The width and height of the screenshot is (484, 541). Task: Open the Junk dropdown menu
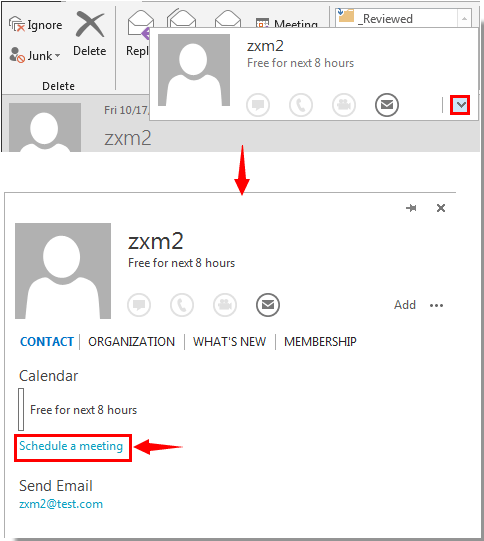(35, 55)
